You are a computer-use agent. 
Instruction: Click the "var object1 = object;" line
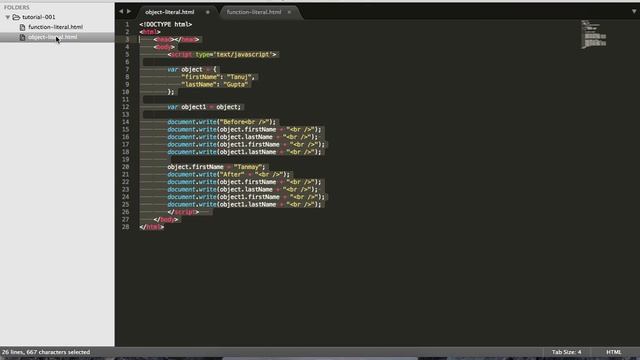pos(204,107)
